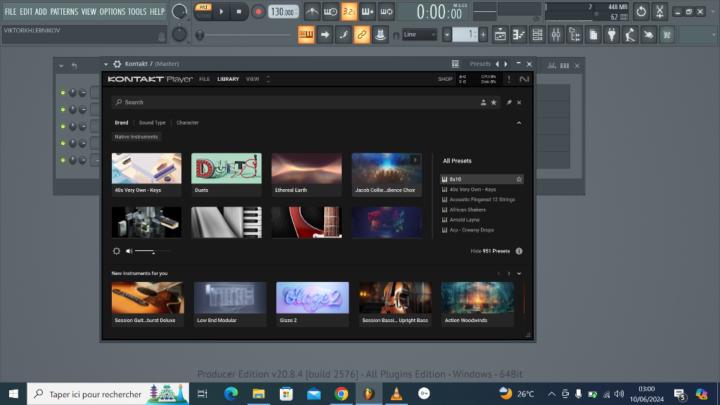Click the pin icon in Kontakt browser
Image resolution: width=720 pixels, height=405 pixels.
tap(508, 102)
